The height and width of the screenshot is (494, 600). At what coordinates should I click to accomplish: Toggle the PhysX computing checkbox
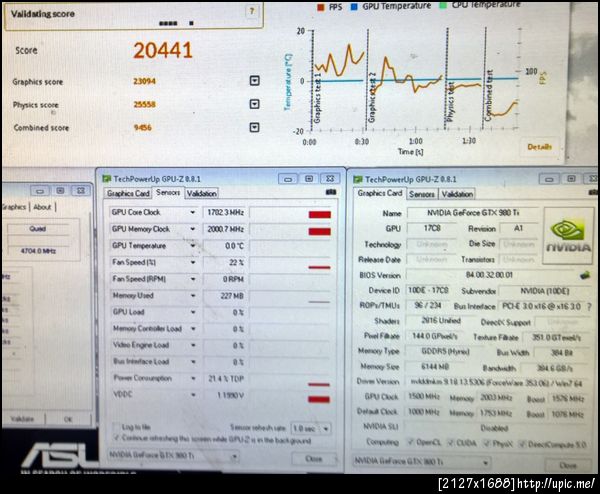coord(487,443)
